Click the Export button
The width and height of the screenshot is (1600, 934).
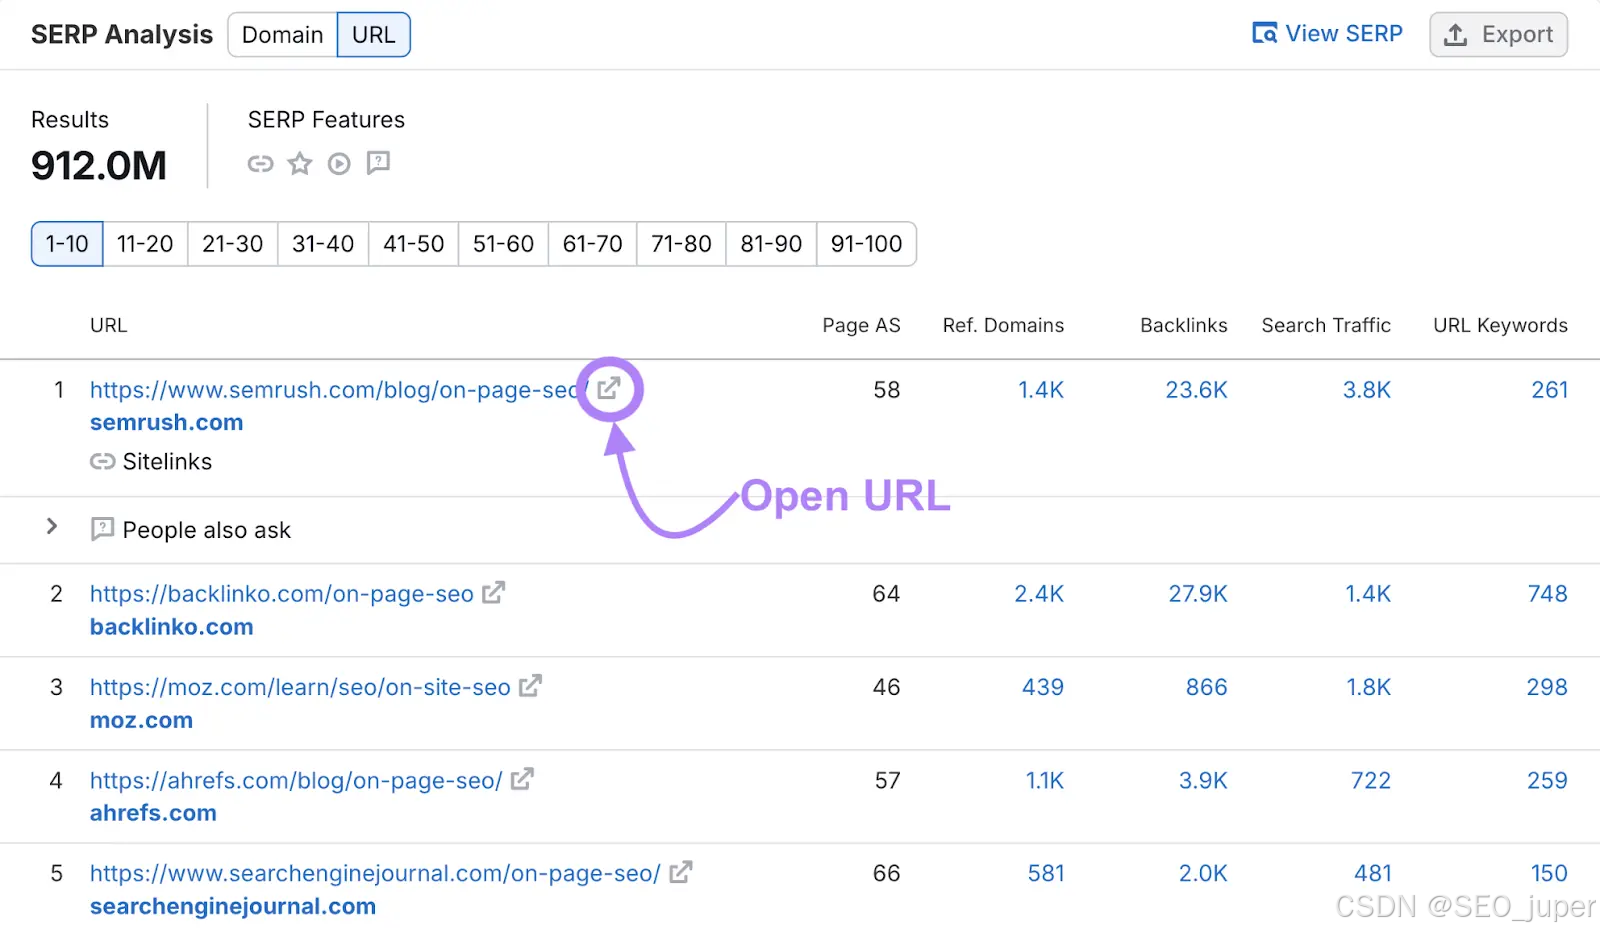(x=1499, y=35)
